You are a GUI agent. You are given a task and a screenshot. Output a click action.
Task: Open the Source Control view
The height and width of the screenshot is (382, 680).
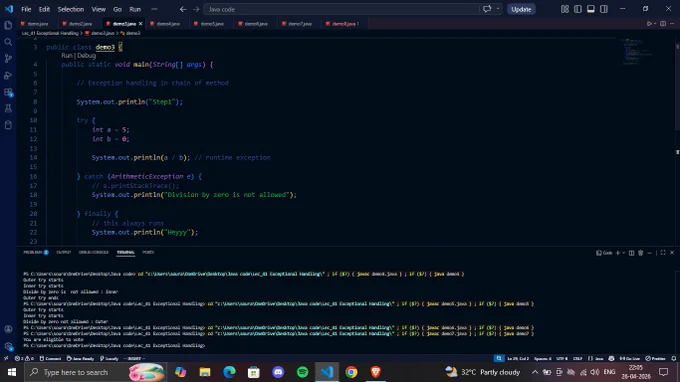click(x=8, y=59)
